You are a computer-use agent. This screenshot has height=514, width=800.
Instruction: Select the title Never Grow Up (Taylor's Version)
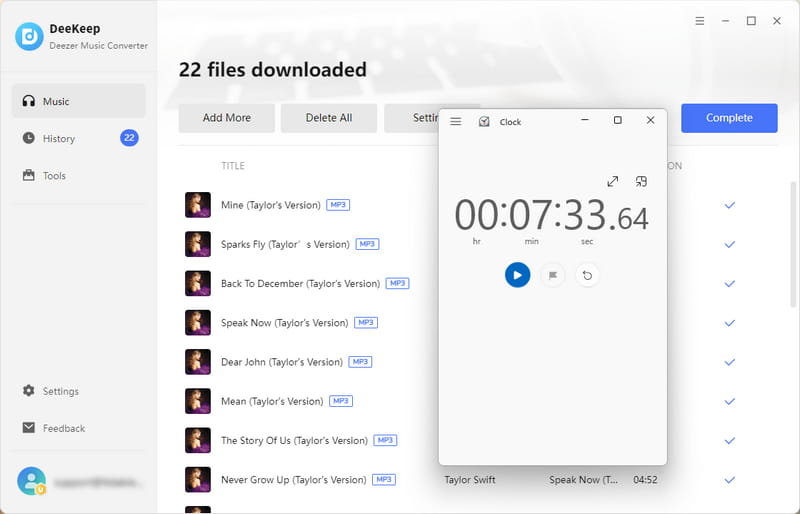click(293, 480)
